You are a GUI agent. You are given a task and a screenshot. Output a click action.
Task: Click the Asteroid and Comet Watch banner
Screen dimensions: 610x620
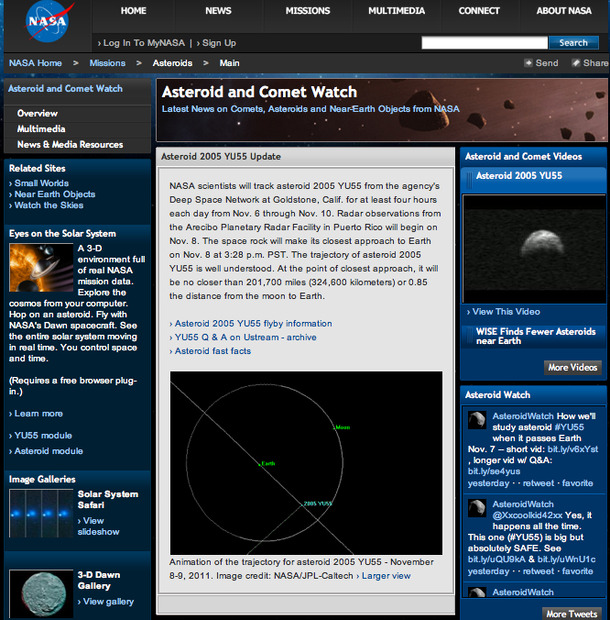point(382,110)
